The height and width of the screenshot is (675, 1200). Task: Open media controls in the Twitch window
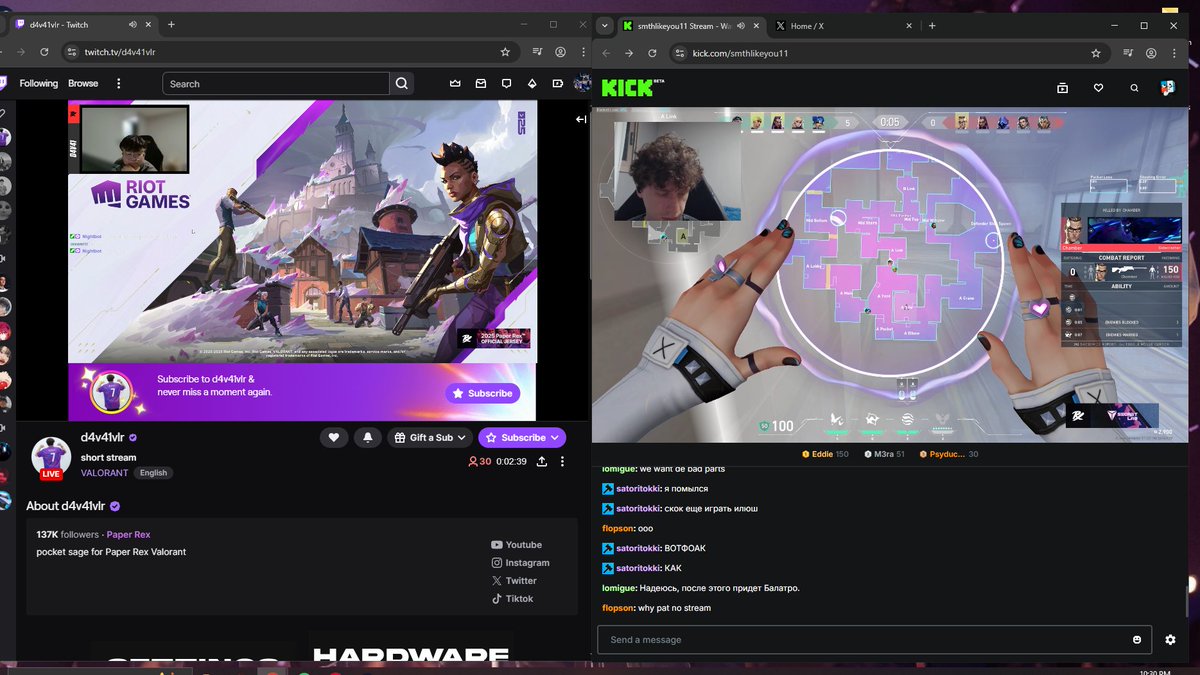pos(537,52)
